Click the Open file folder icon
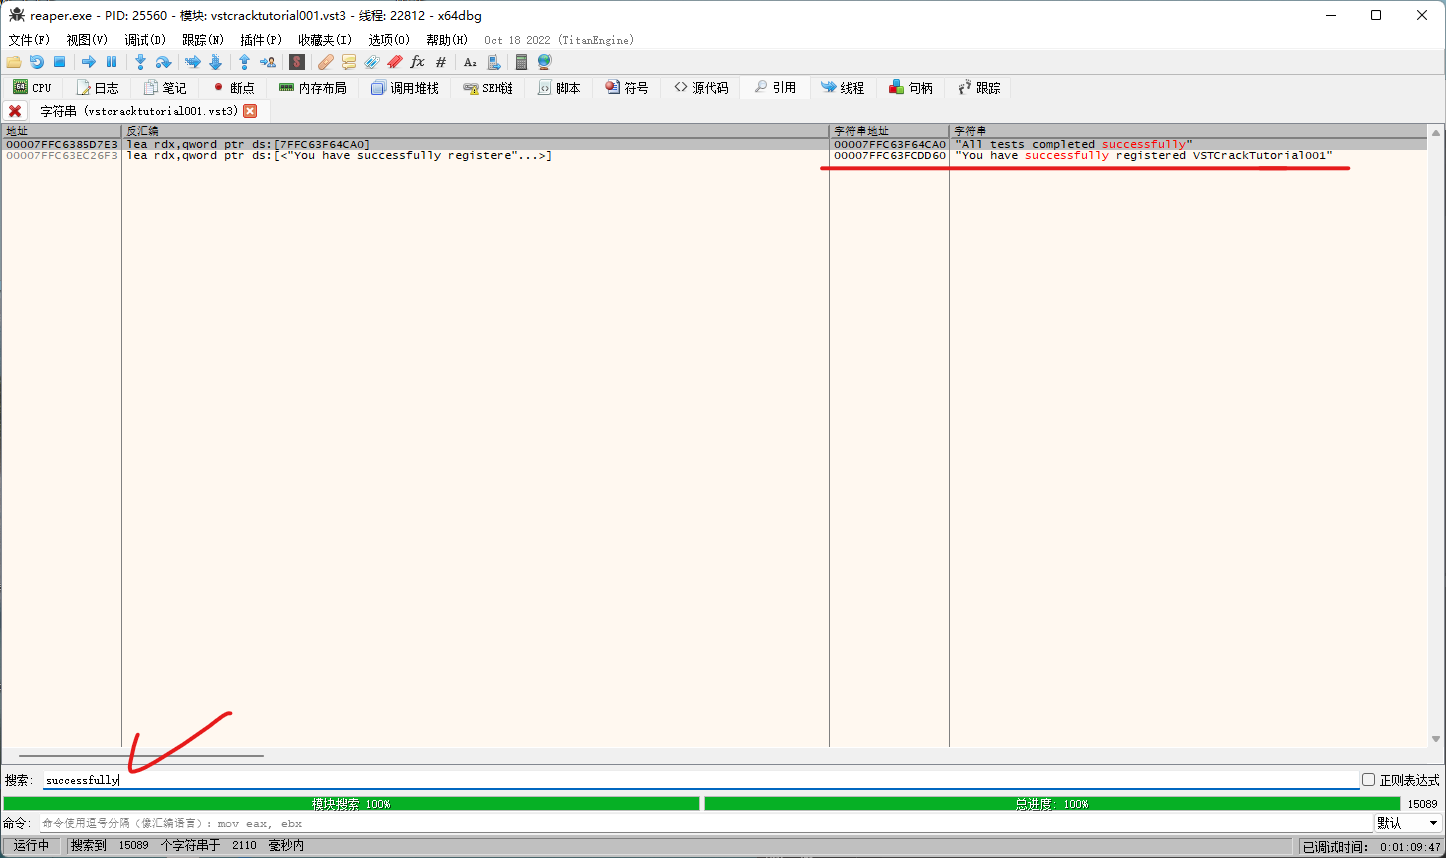Viewport: 1446px width, 858px height. point(14,62)
